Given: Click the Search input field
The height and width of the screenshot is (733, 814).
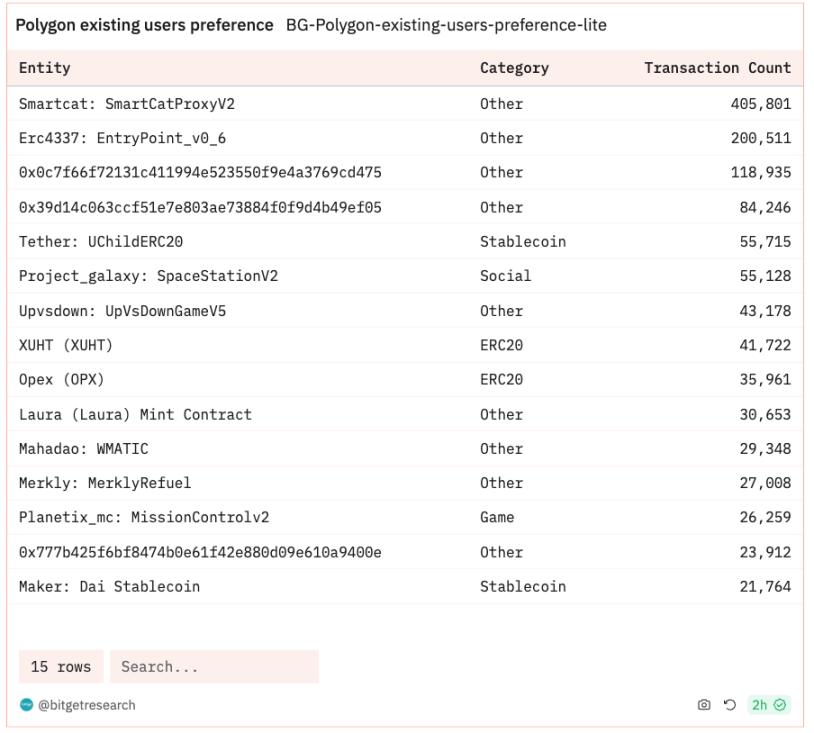Looking at the screenshot, I should click(x=214, y=667).
